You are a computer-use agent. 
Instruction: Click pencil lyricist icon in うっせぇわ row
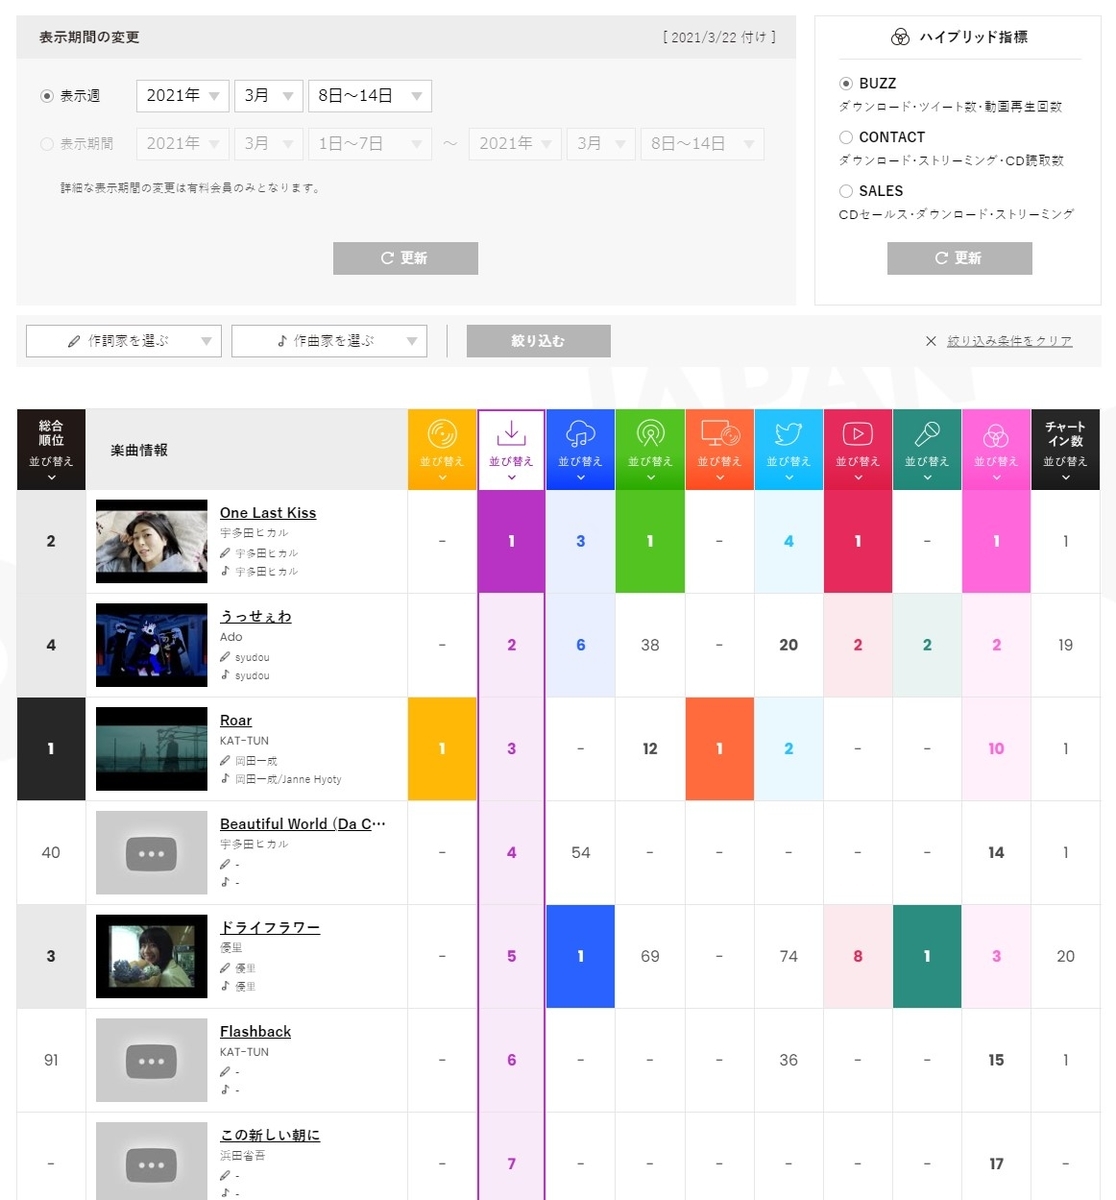point(225,657)
